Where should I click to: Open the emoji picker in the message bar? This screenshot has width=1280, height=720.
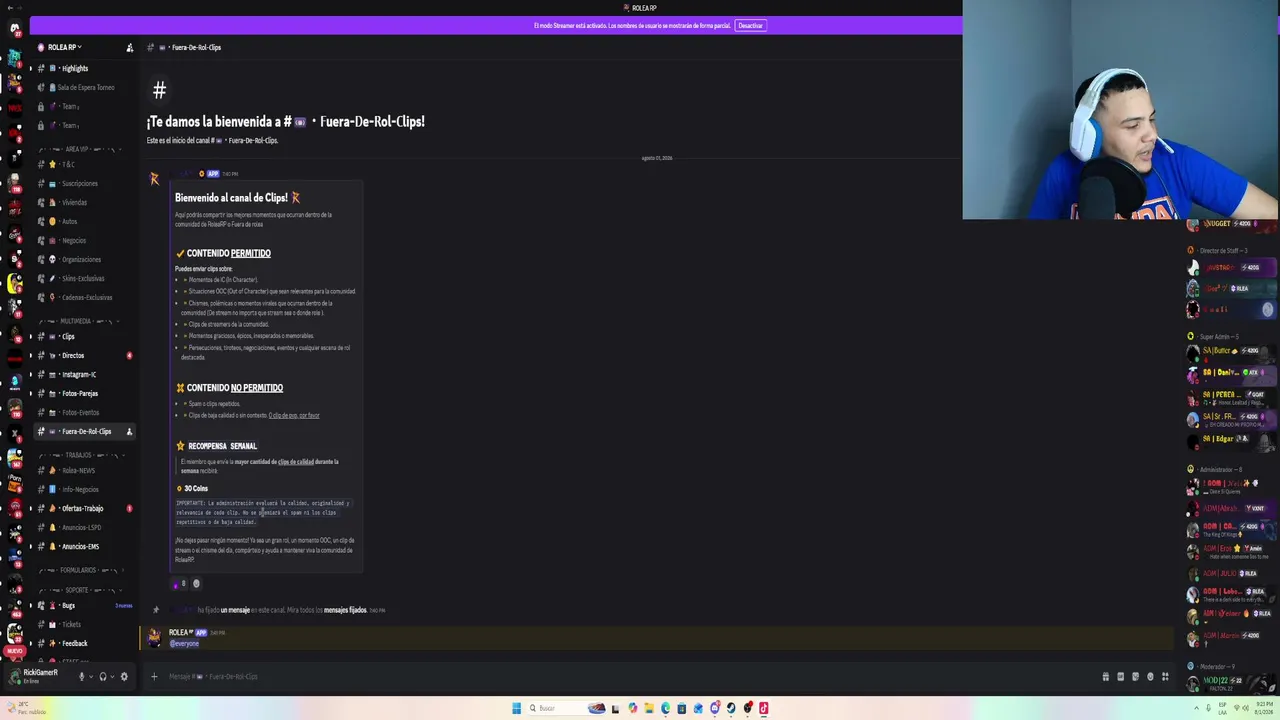[x=1150, y=677]
